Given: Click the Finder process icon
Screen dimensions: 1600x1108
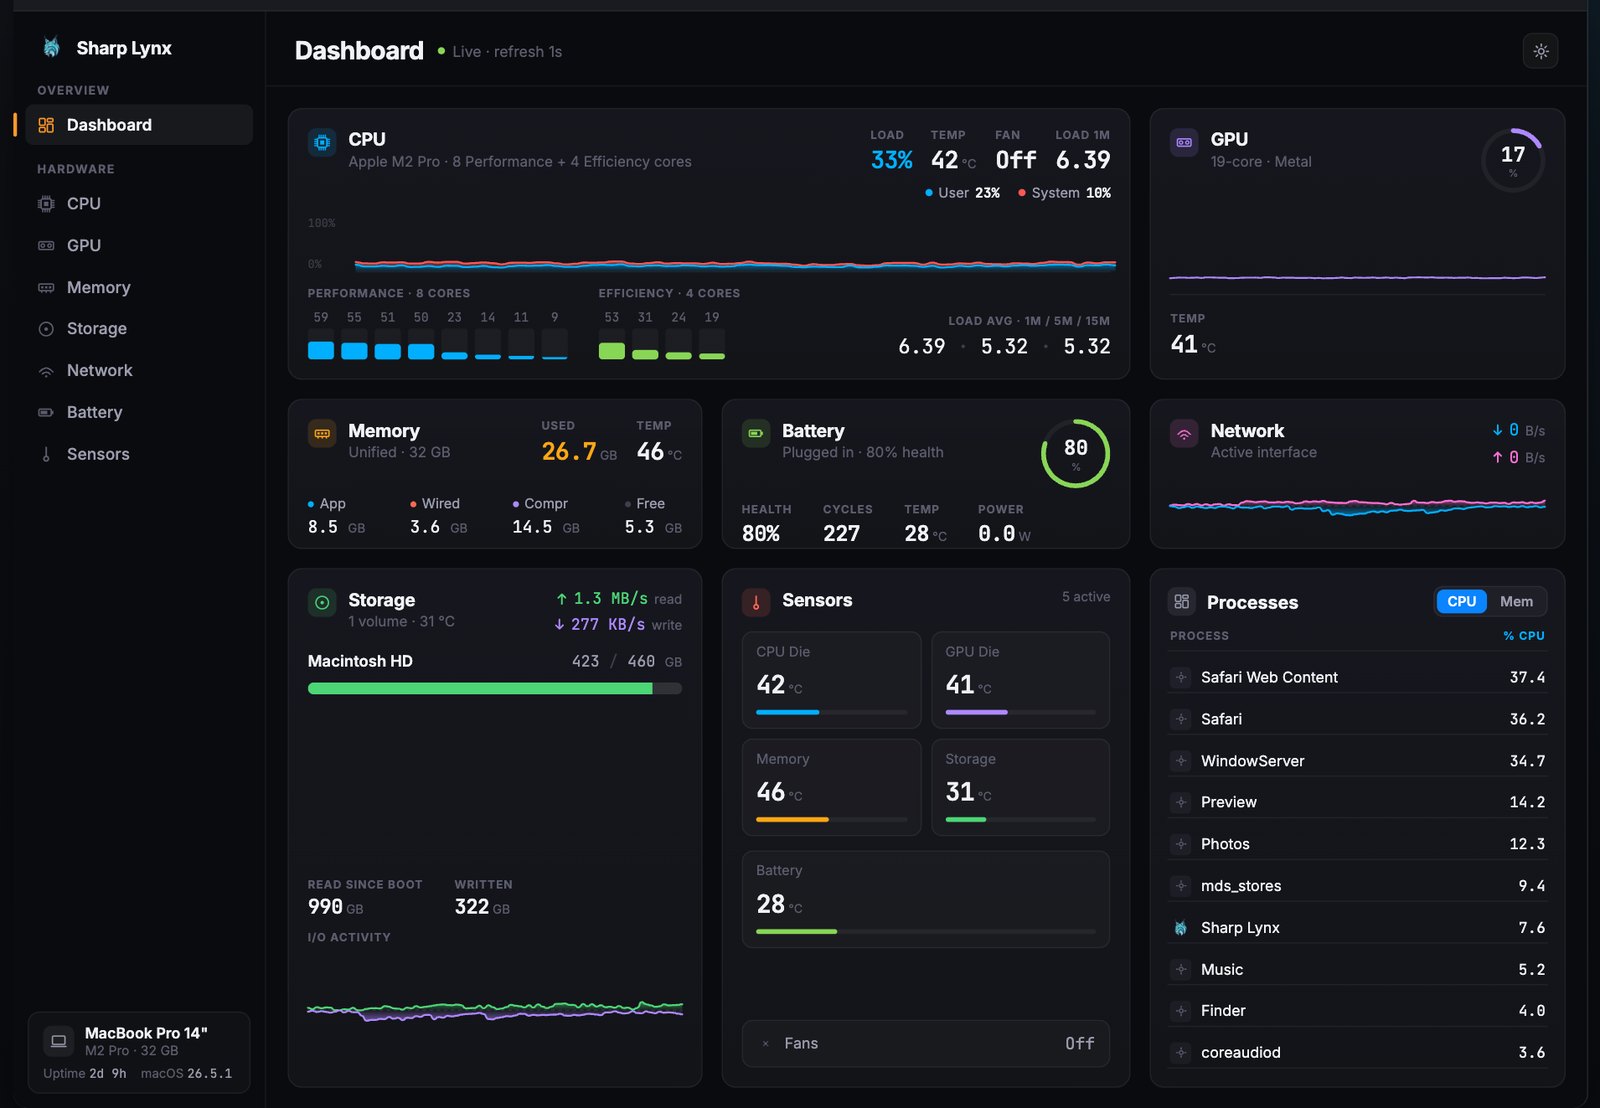Looking at the screenshot, I should tap(1180, 1011).
